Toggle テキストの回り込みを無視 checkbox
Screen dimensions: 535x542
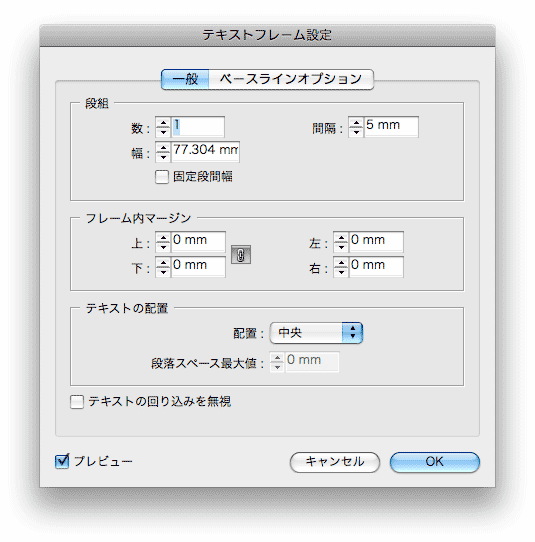[77, 402]
